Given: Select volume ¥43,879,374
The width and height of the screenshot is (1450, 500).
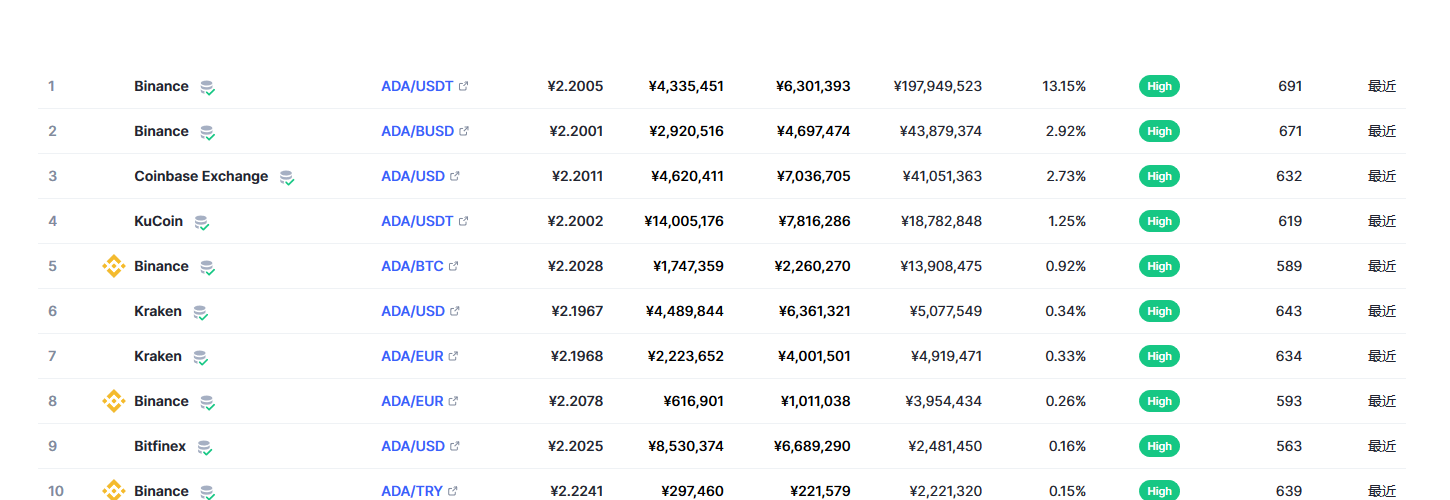Looking at the screenshot, I should [941, 131].
